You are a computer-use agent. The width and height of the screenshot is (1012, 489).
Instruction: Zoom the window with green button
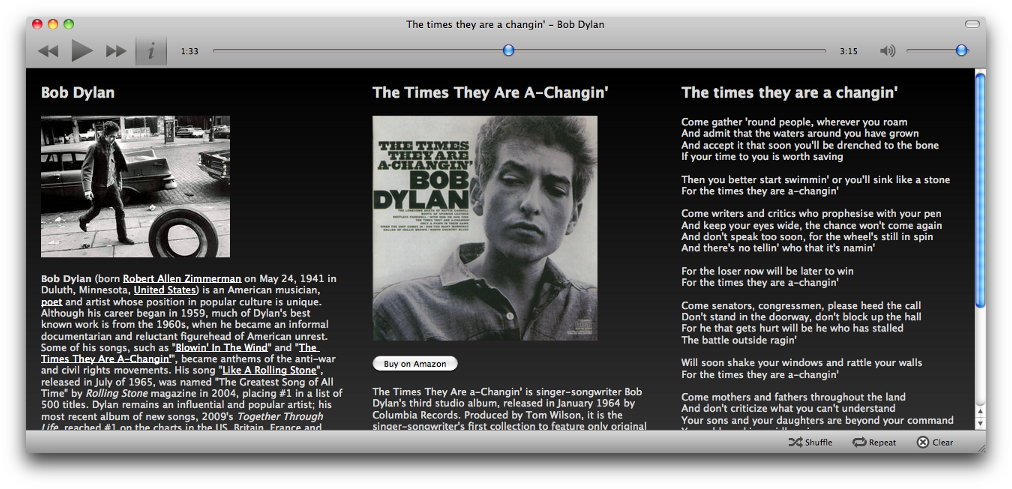68,25
